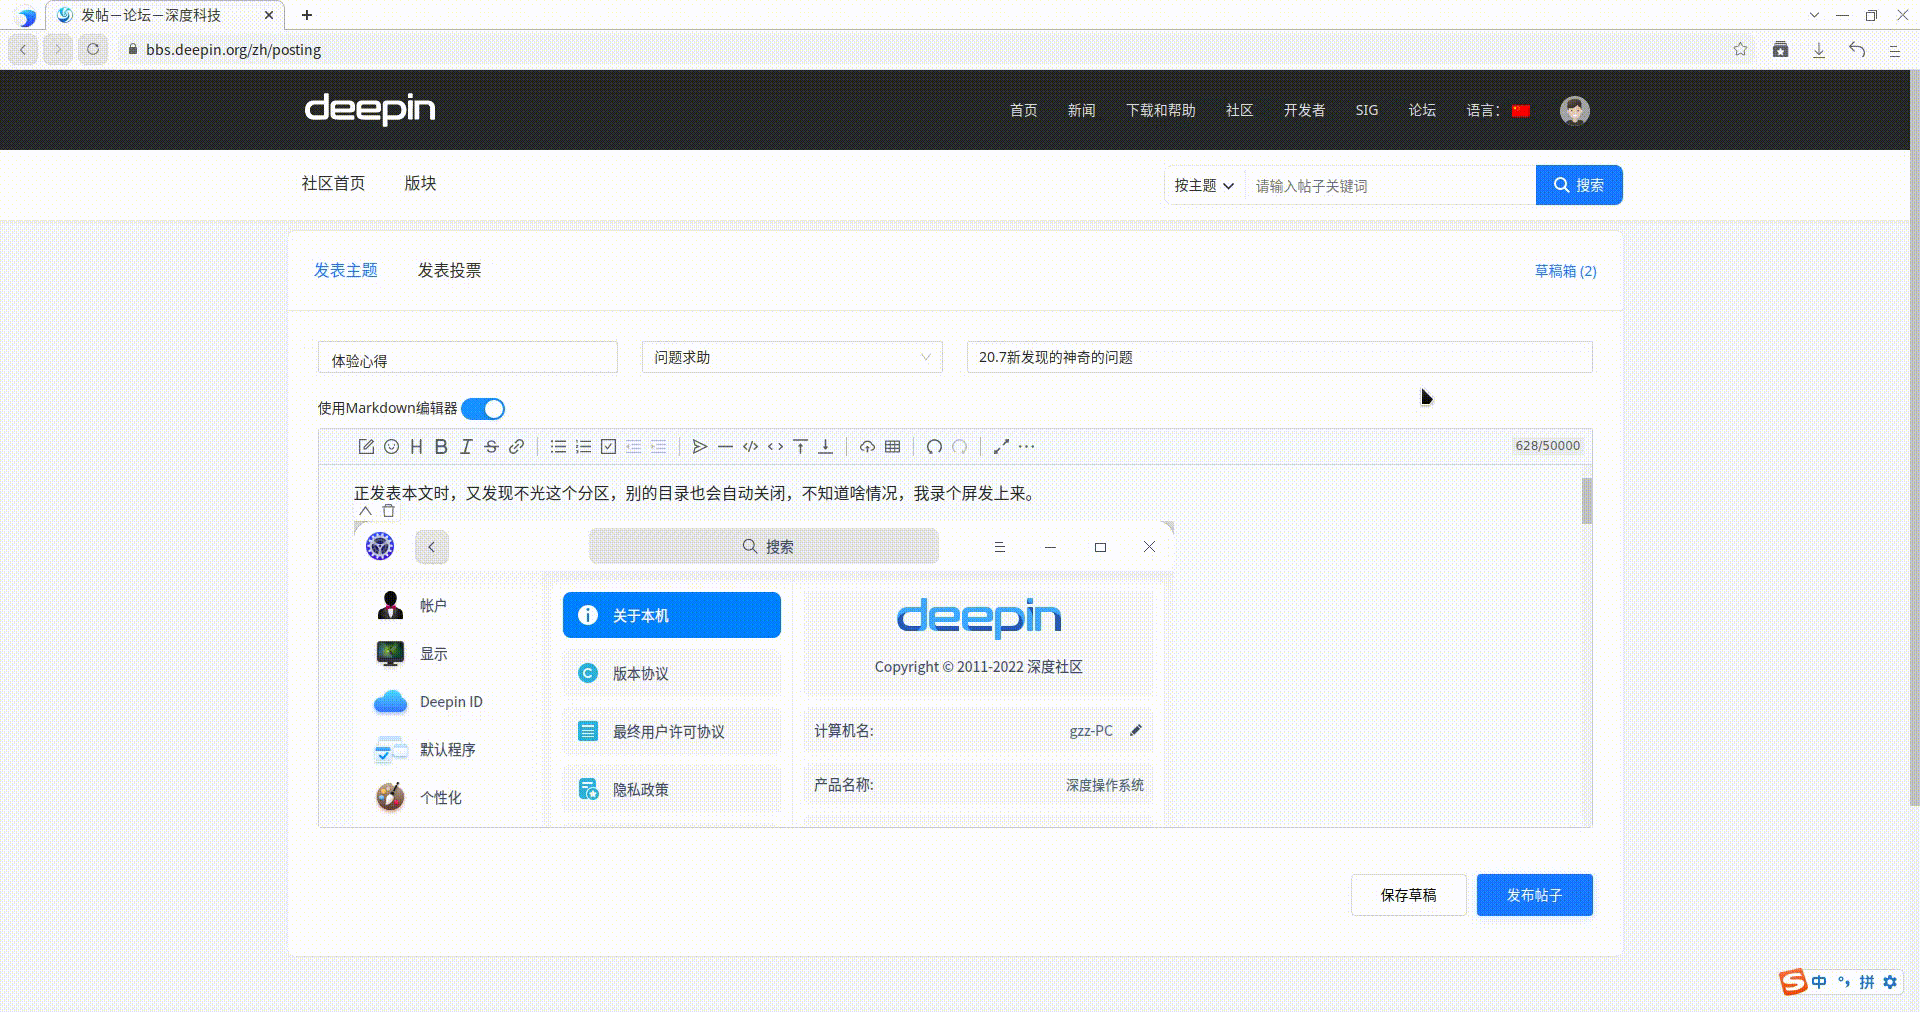The image size is (1920, 1012).
Task: Insert a task checkbox list item
Action: [608, 447]
